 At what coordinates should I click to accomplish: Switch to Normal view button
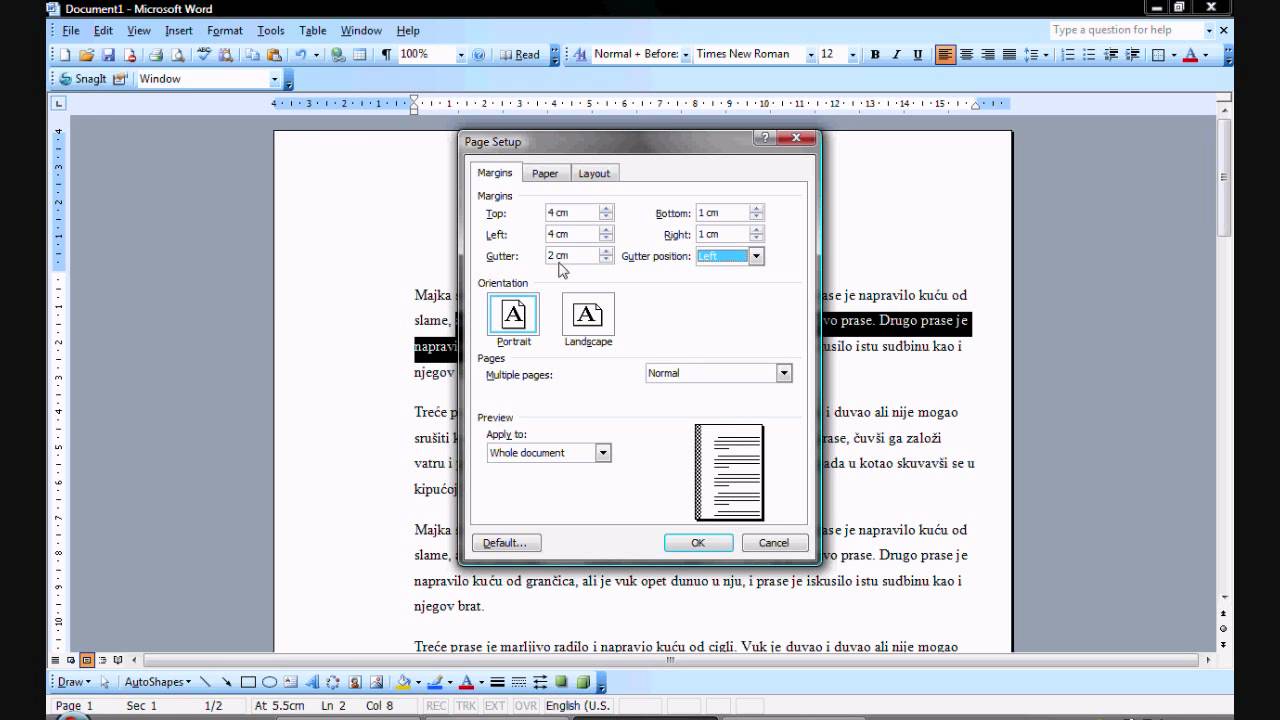pos(56,660)
